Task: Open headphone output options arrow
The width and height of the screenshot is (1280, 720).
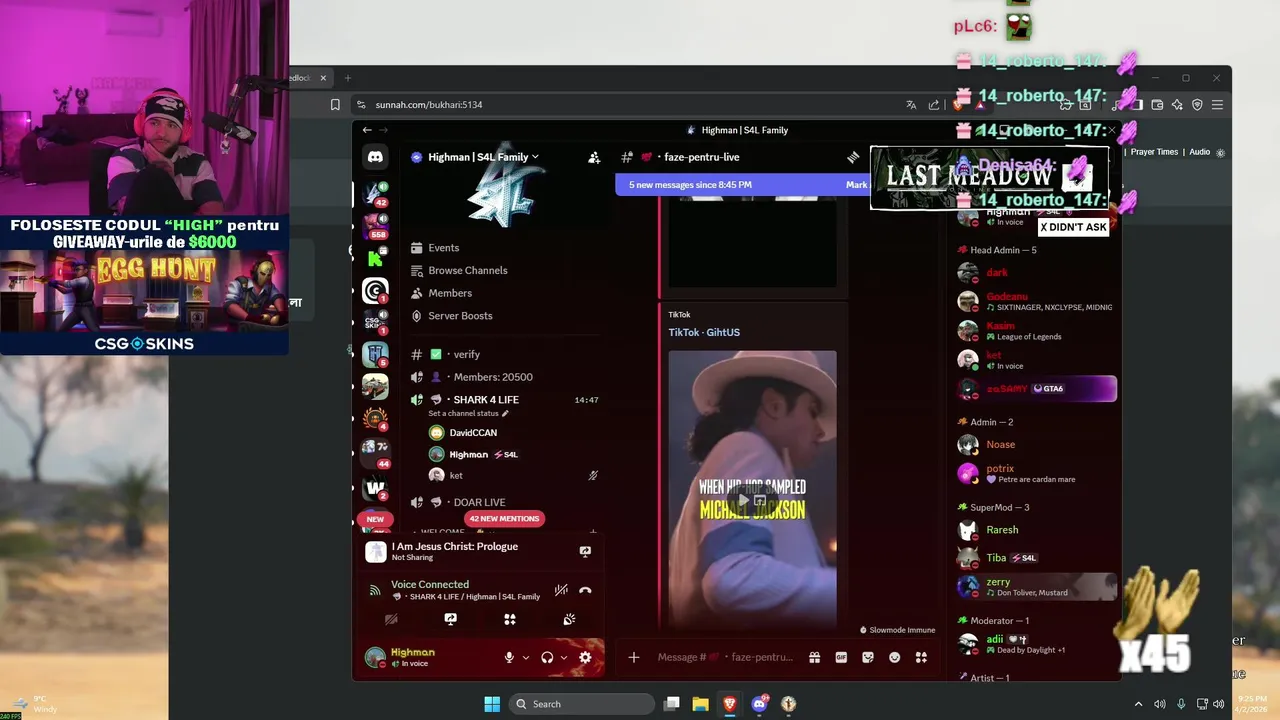Action: (563, 657)
